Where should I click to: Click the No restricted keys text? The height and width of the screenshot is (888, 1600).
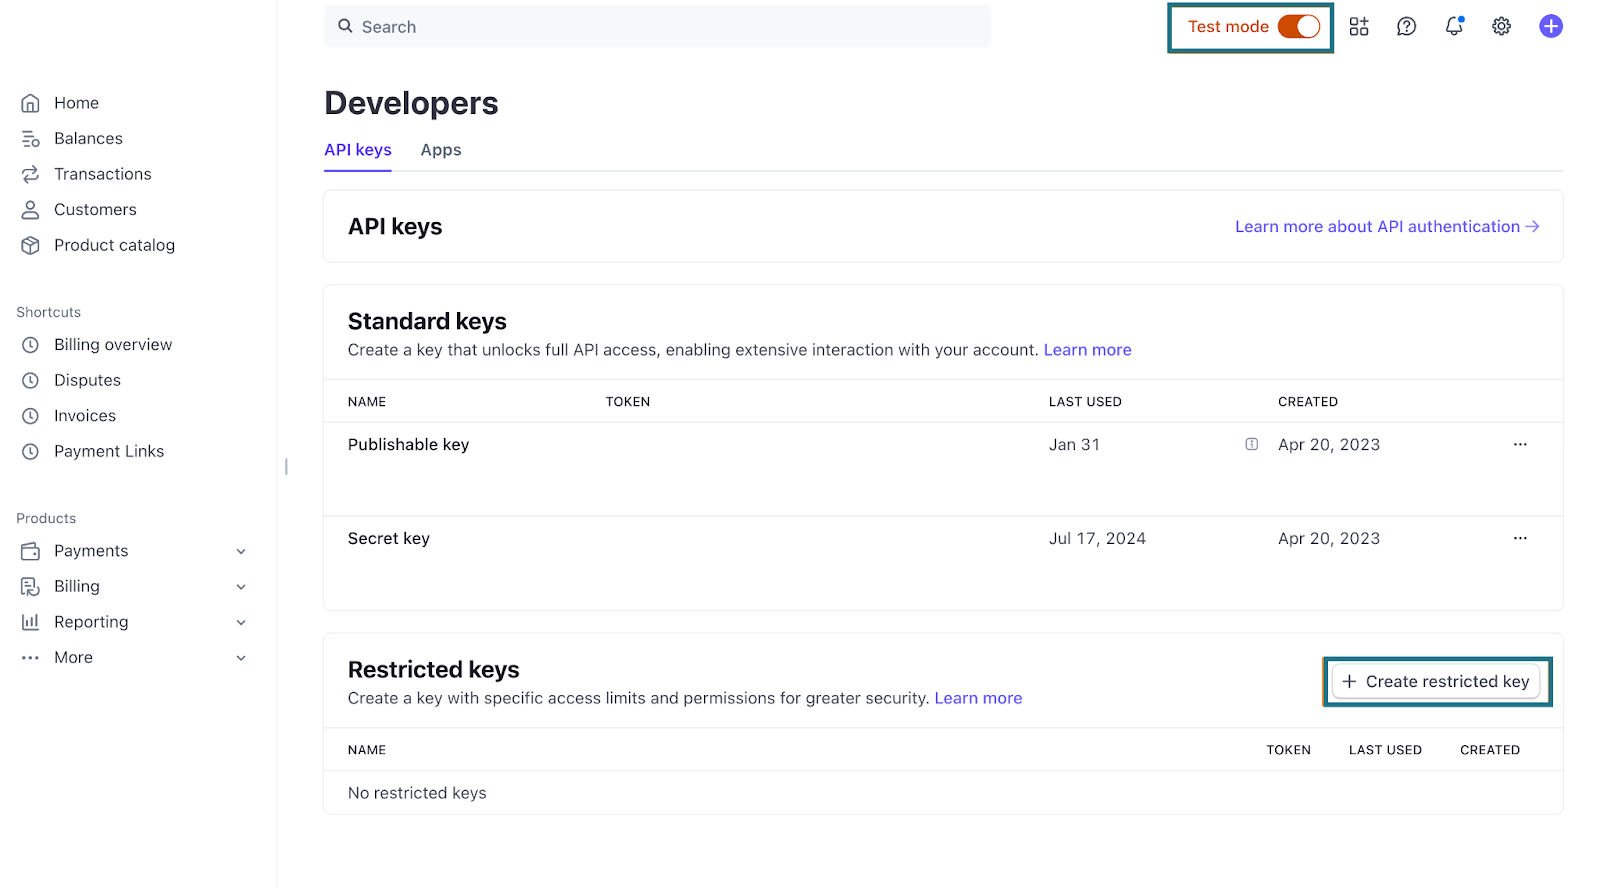pyautogui.click(x=417, y=793)
